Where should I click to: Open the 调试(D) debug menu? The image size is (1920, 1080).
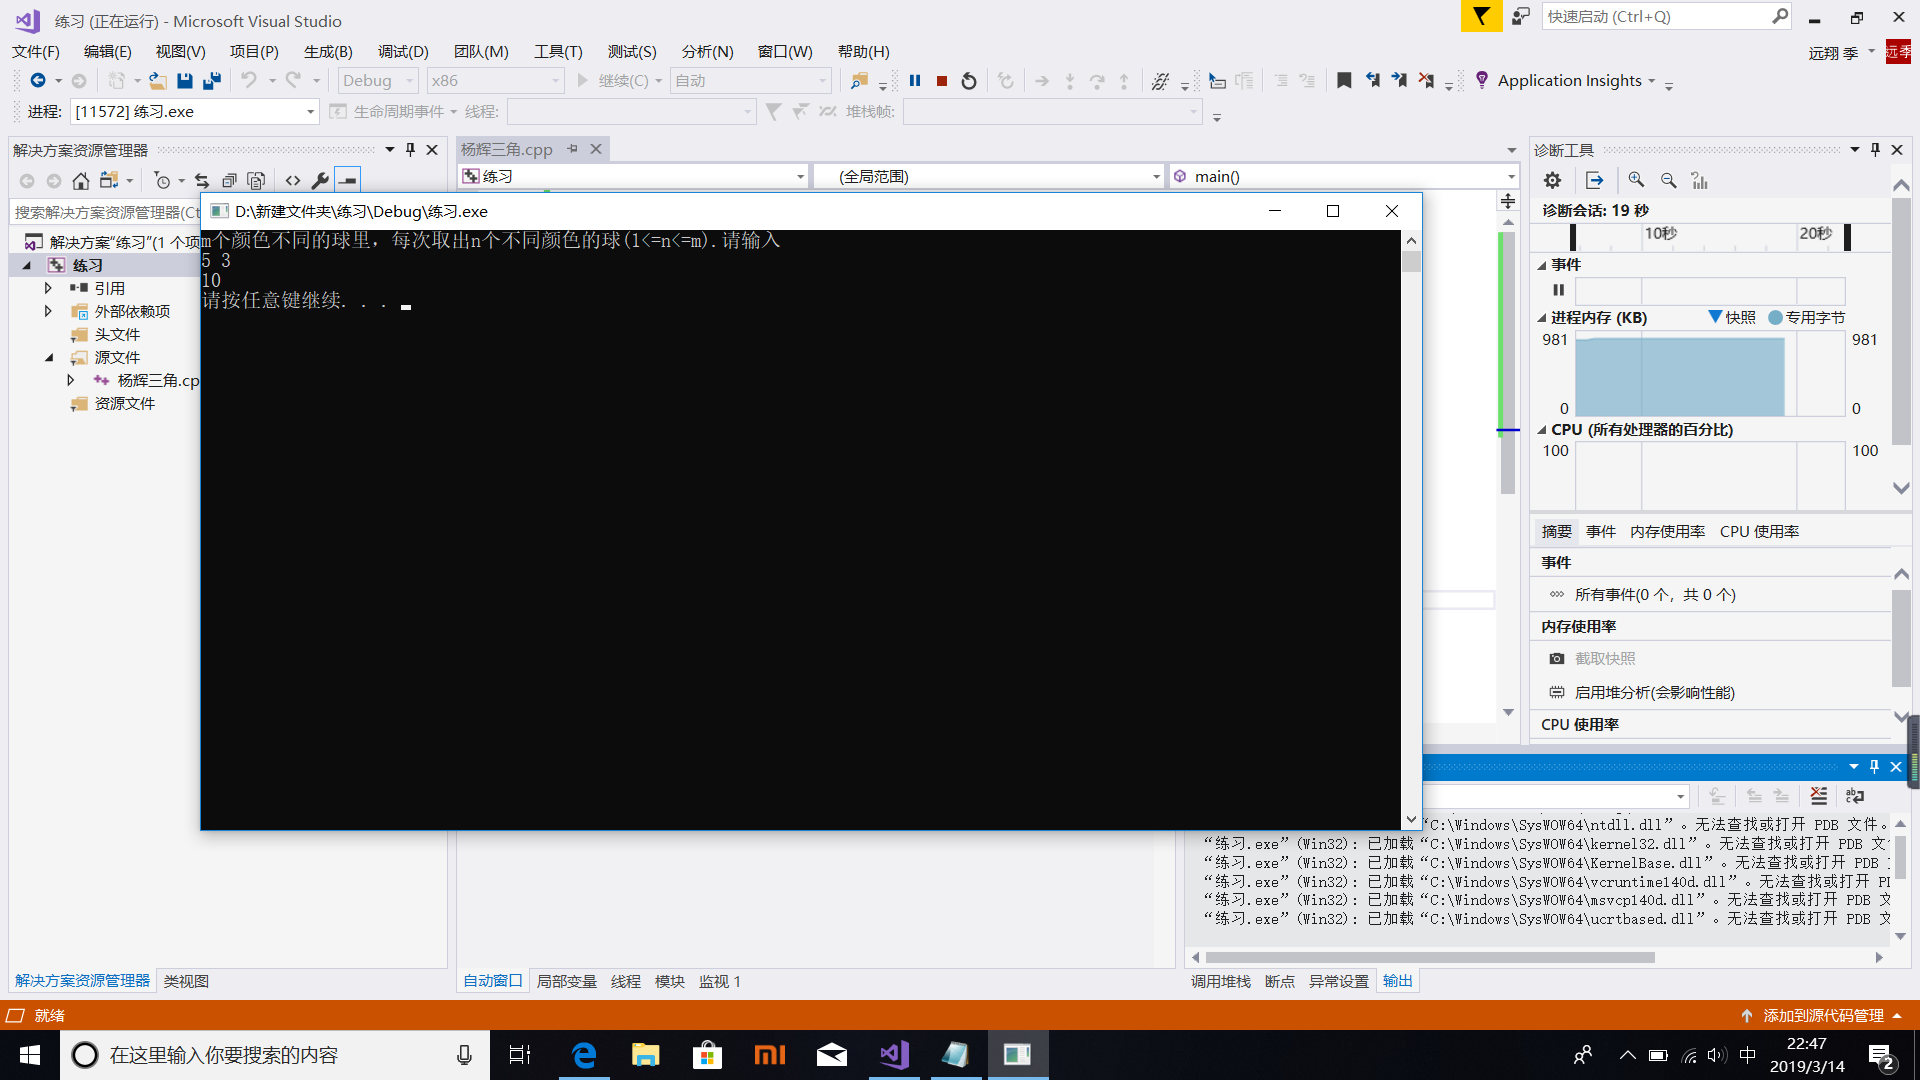click(403, 51)
